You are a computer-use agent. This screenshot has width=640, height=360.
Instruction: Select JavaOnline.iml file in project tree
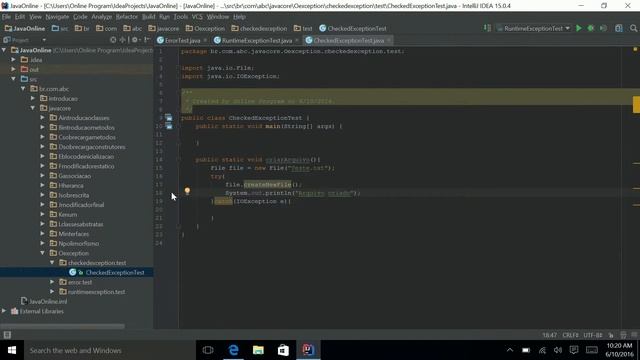48,302
